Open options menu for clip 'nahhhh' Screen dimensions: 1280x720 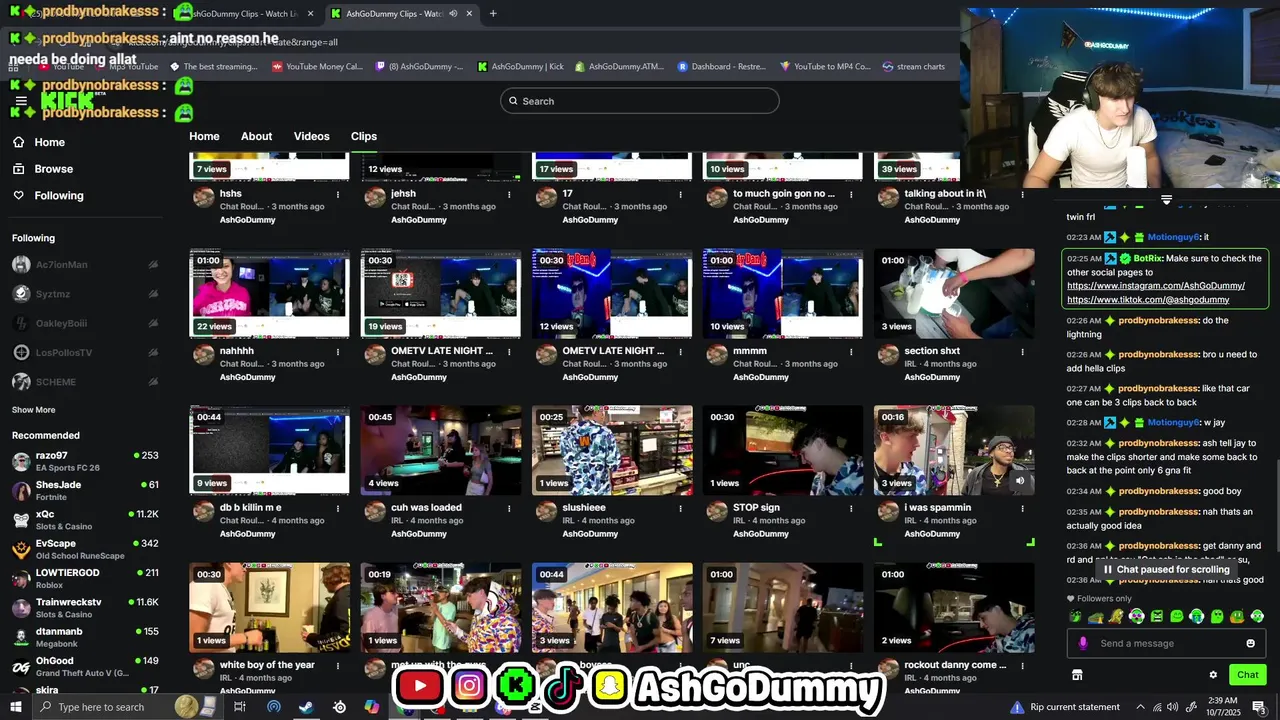coord(338,352)
